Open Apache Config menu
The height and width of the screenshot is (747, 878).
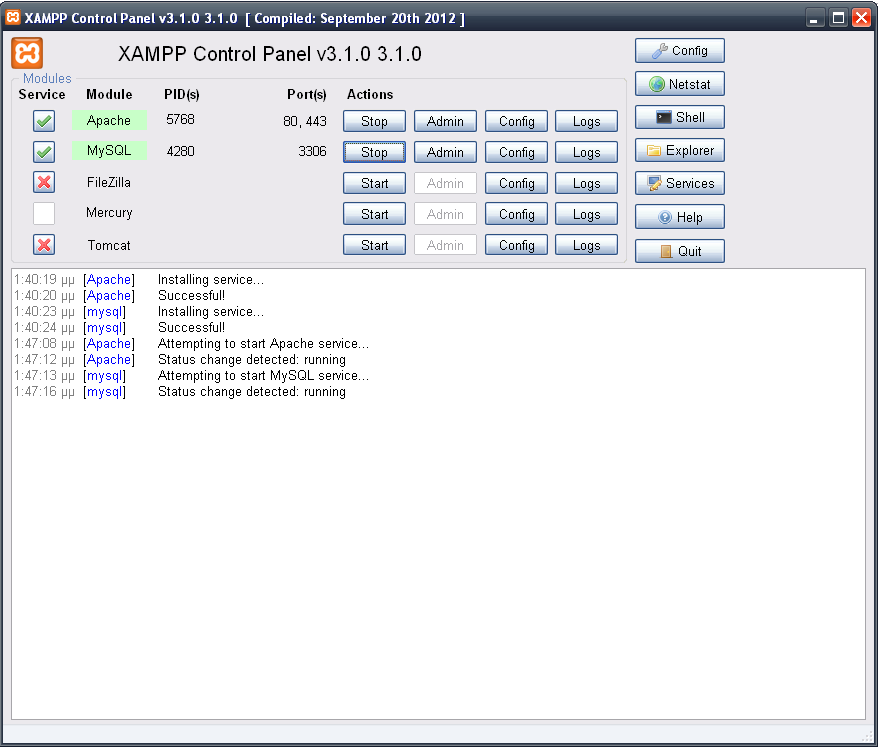click(516, 121)
